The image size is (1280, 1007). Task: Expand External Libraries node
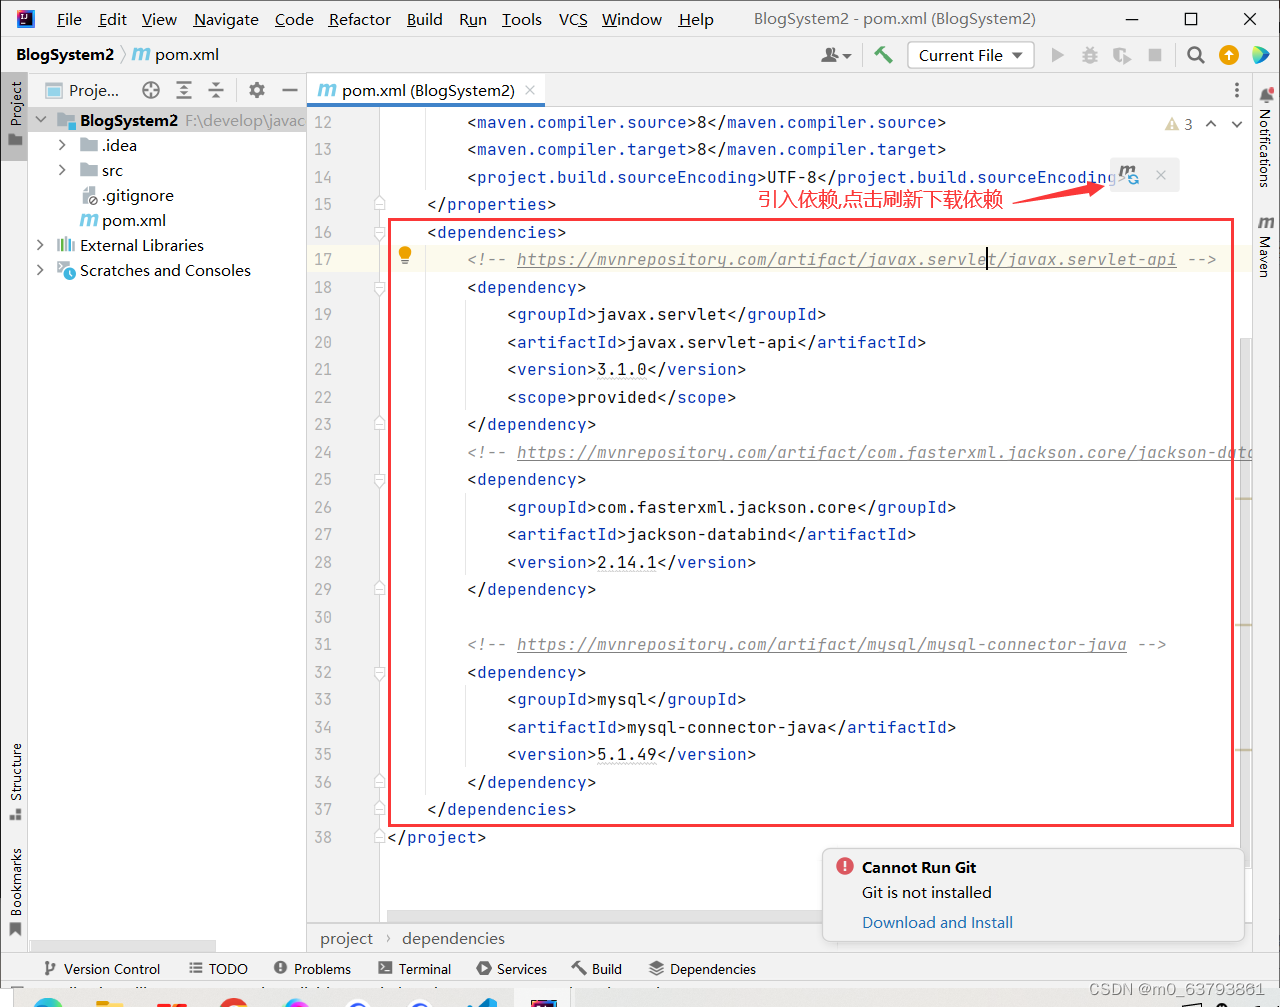pyautogui.click(x=40, y=245)
